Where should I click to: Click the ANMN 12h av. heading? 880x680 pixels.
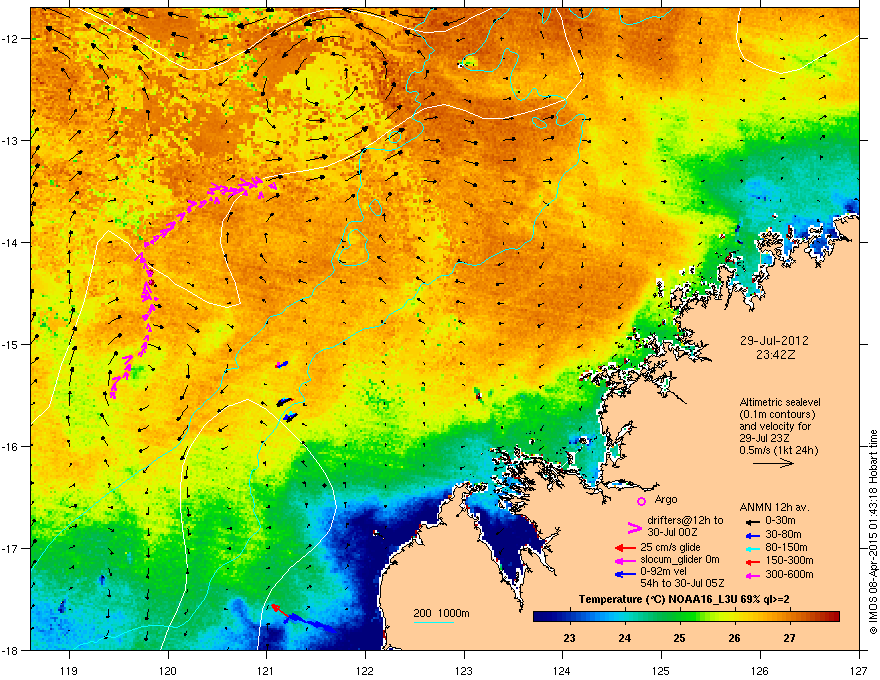coord(774,507)
